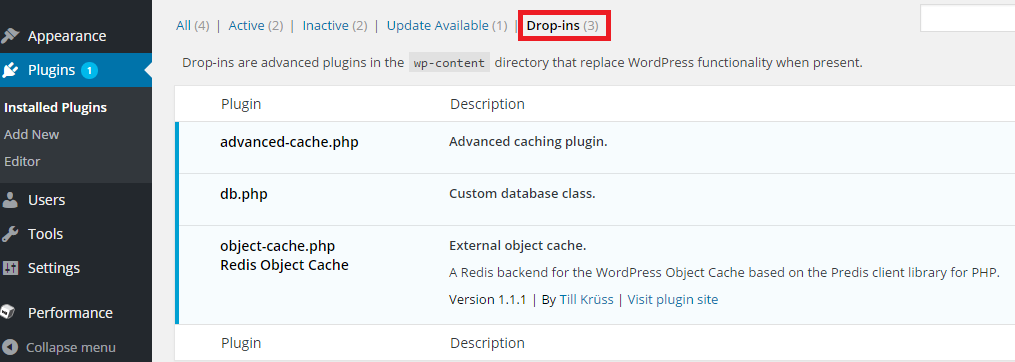Screen dimensions: 1015x362
Task: Click the Redis backend description sentence
Action: click(x=724, y=273)
